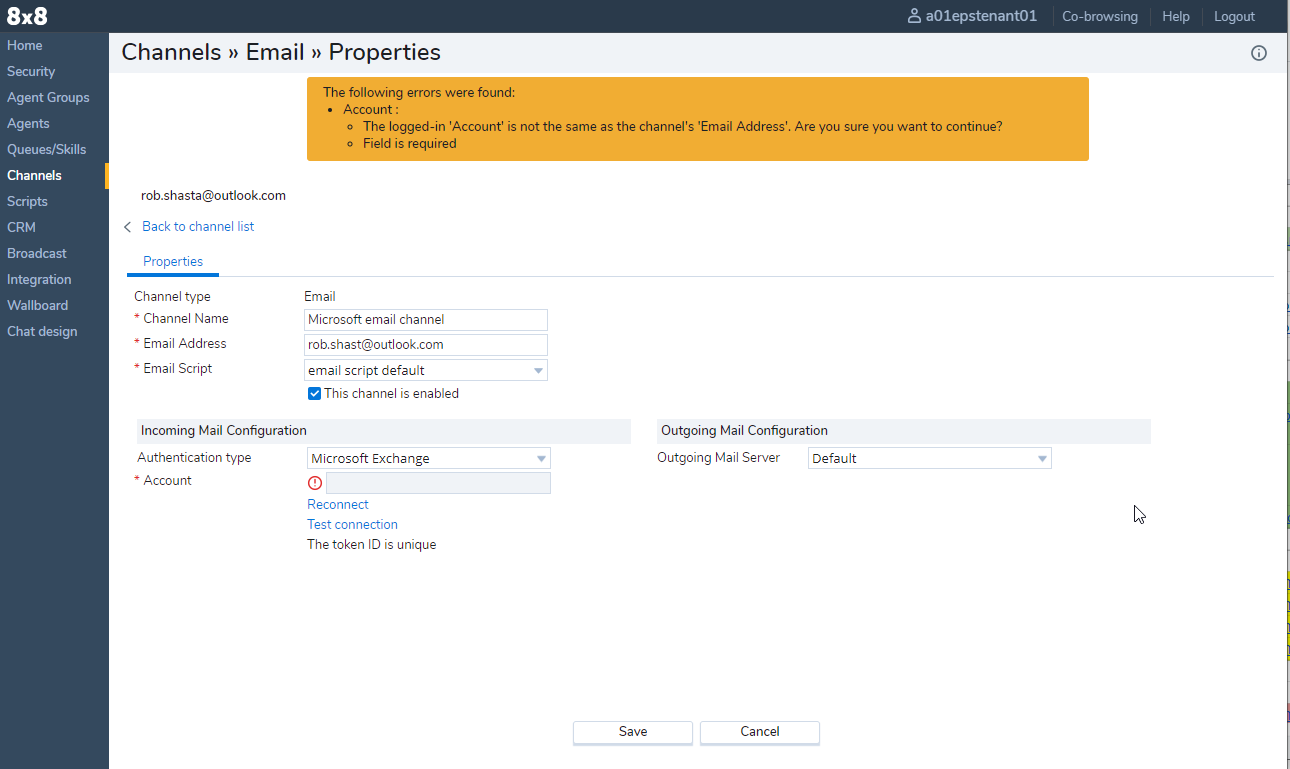The width and height of the screenshot is (1290, 769).
Task: Open Help in top bar
Action: point(1176,16)
